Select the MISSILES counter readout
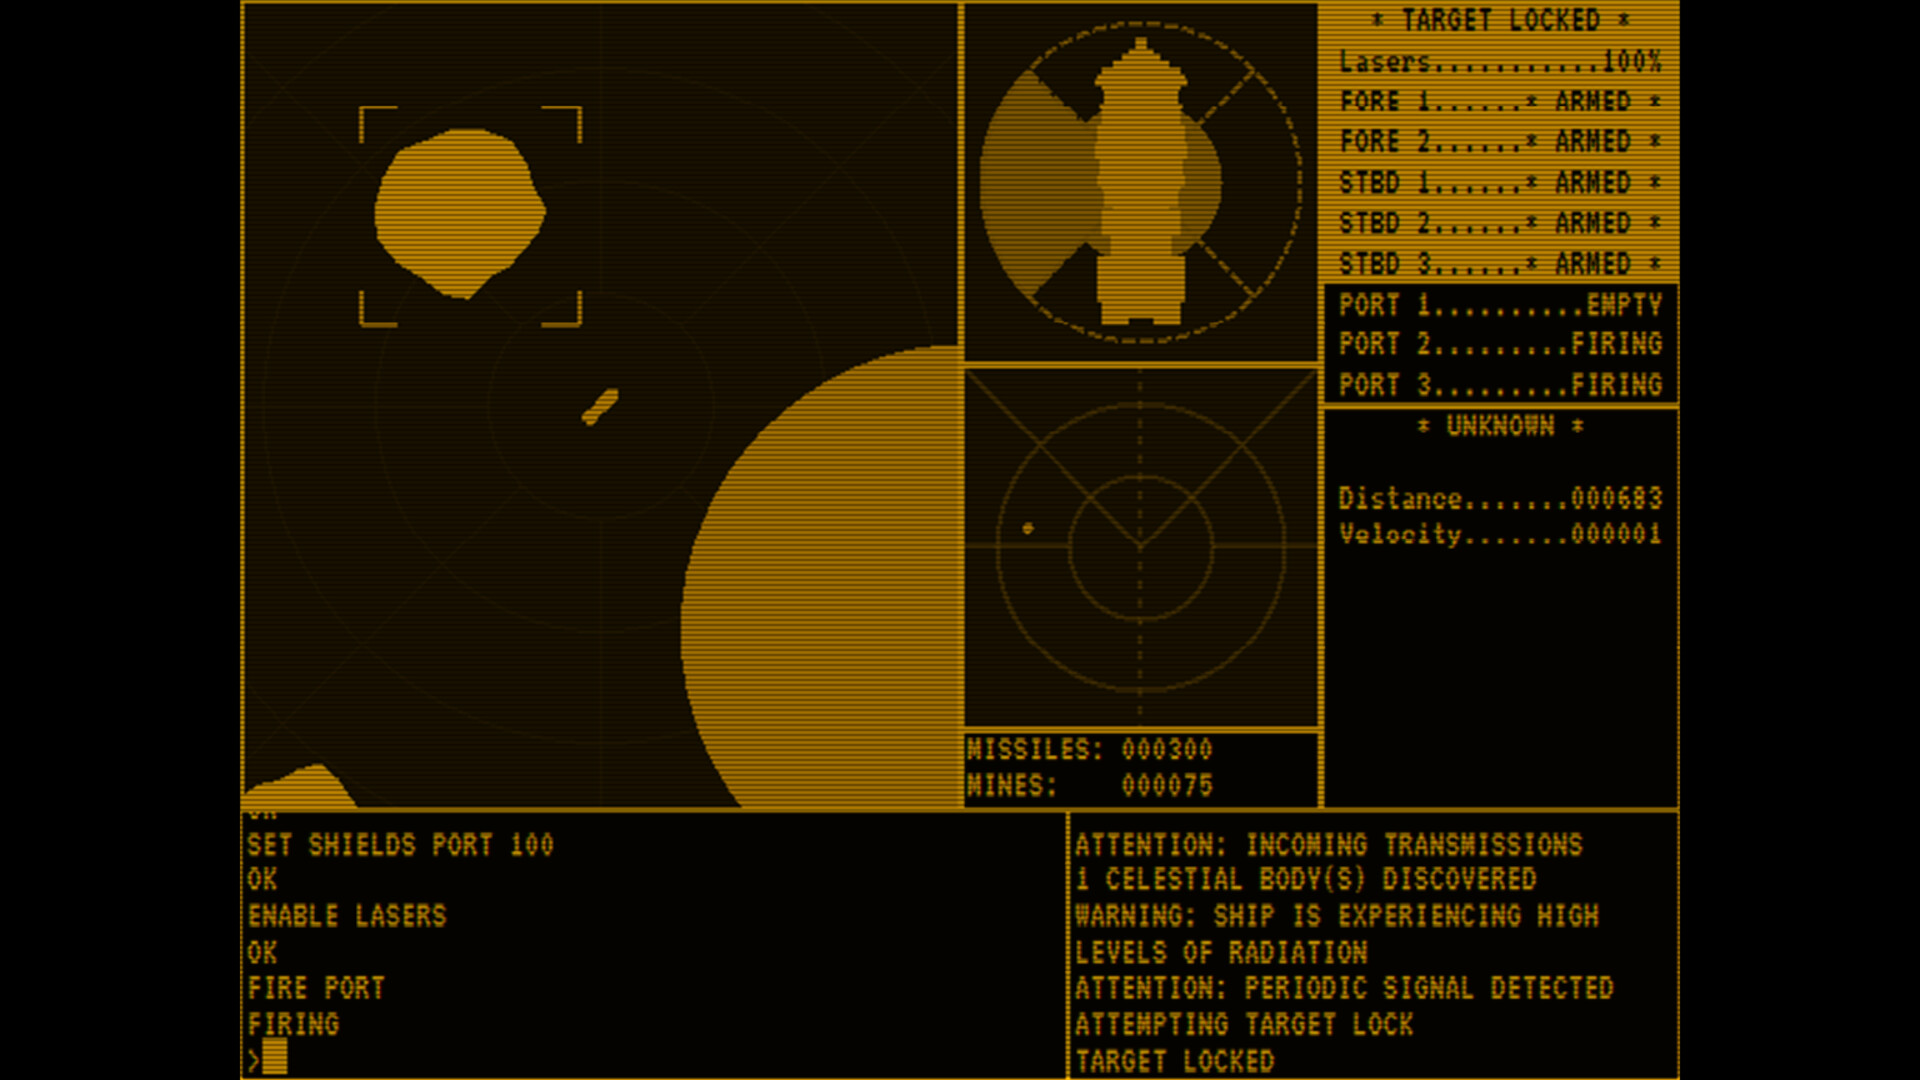 [1090, 749]
